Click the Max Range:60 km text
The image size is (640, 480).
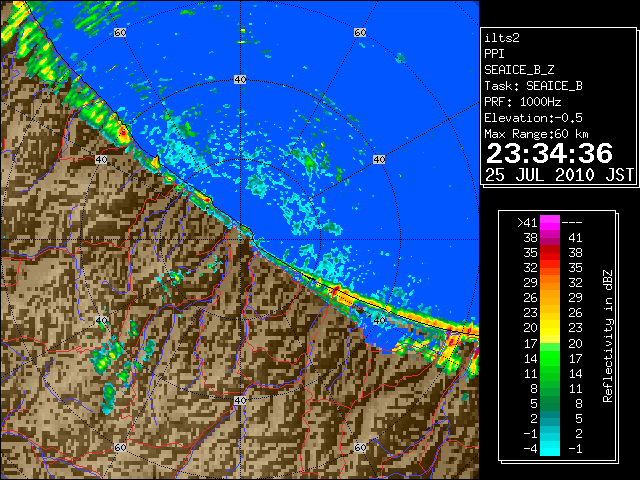[536, 134]
